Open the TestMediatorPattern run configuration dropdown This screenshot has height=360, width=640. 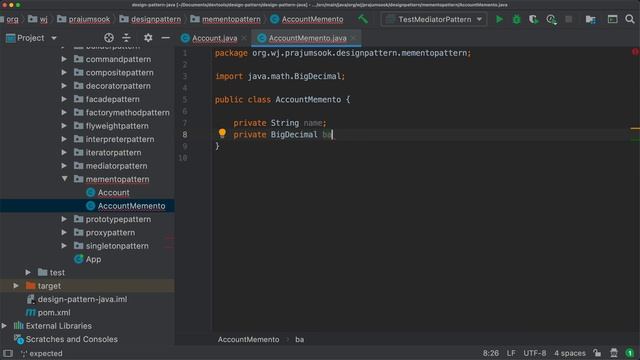pyautogui.click(x=434, y=19)
